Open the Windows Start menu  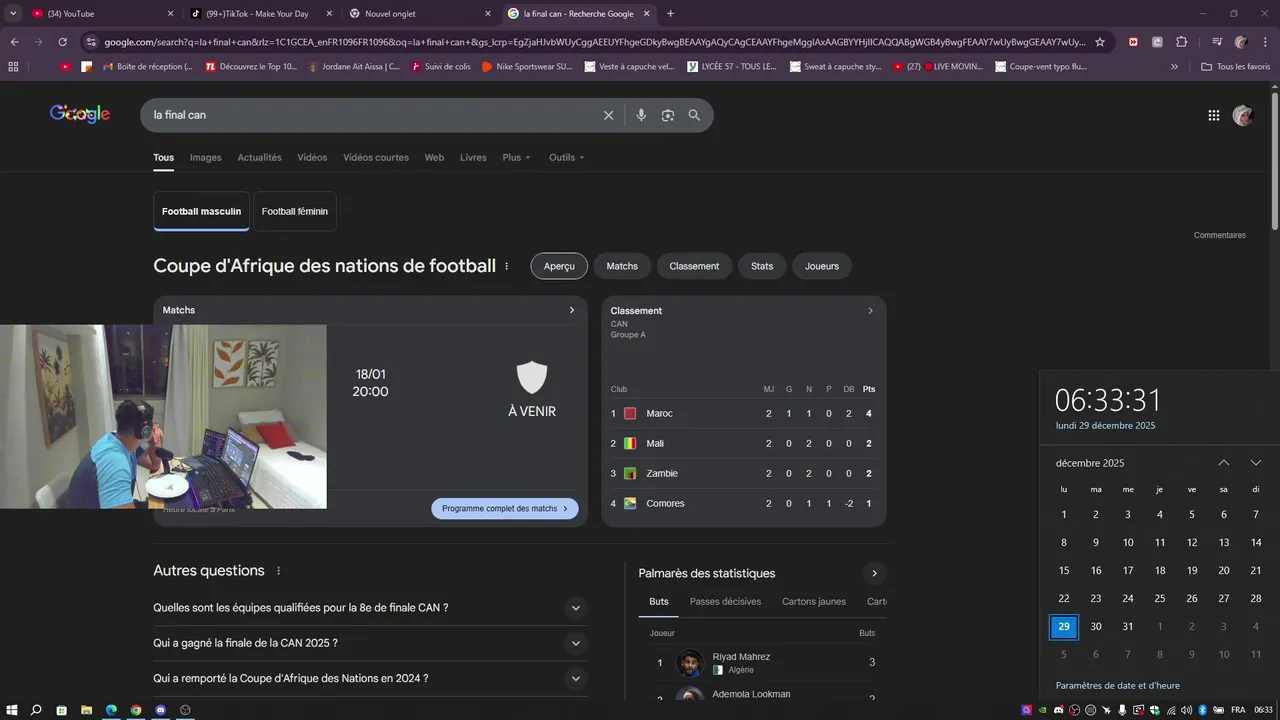coord(11,710)
